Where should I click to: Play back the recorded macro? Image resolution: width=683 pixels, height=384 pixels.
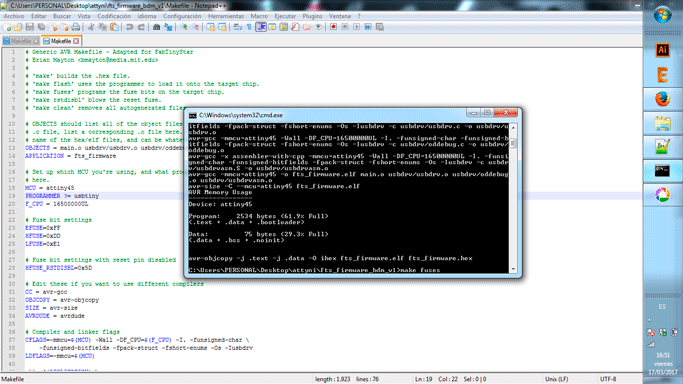click(356, 27)
